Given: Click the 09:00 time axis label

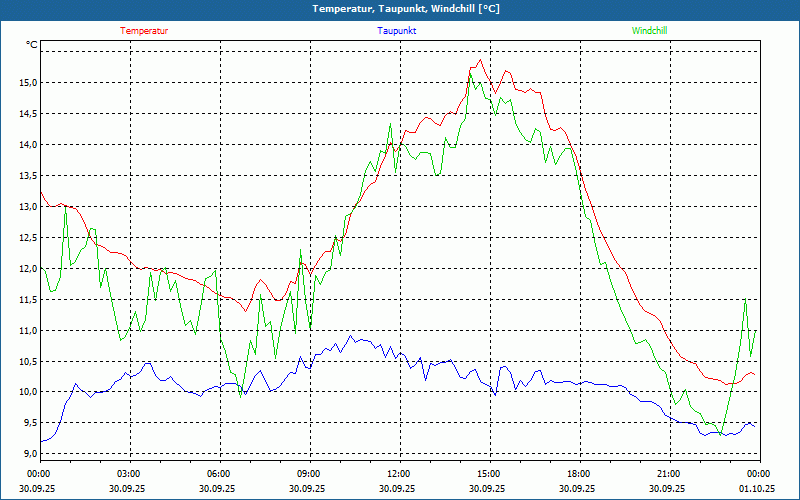Looking at the screenshot, I should (309, 473).
